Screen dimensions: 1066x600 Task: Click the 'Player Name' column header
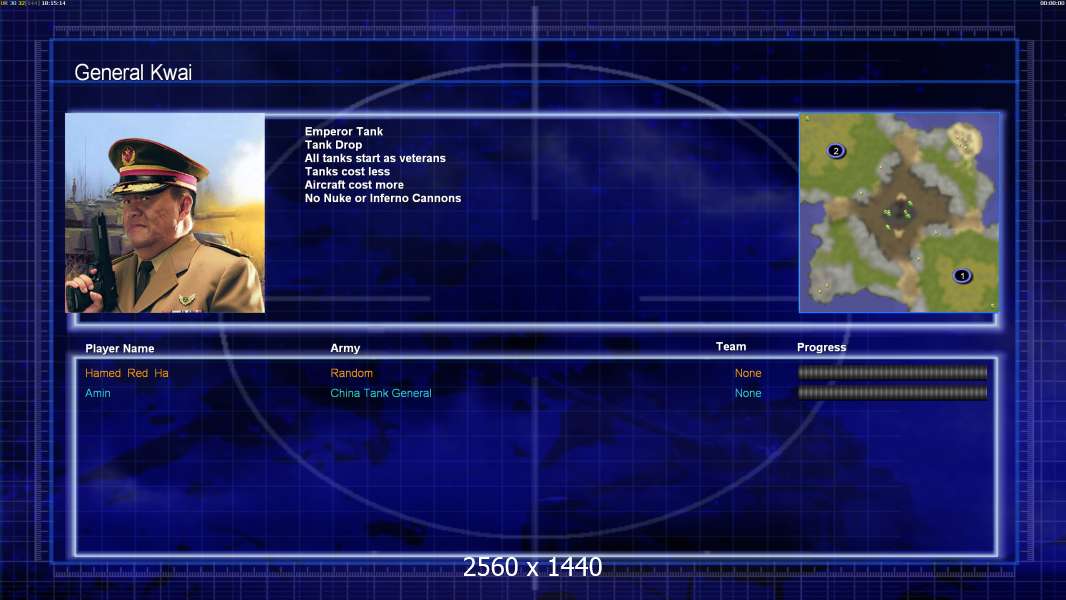120,349
